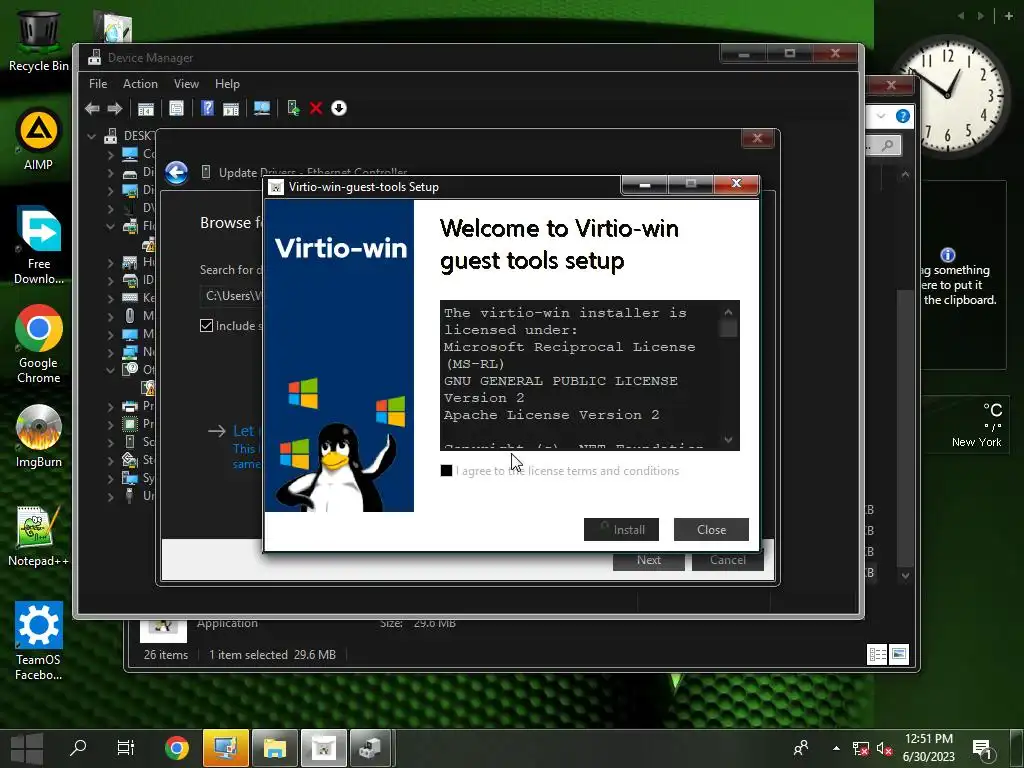Click the driver search path input field
This screenshot has height=768, width=1024.
tap(232, 296)
